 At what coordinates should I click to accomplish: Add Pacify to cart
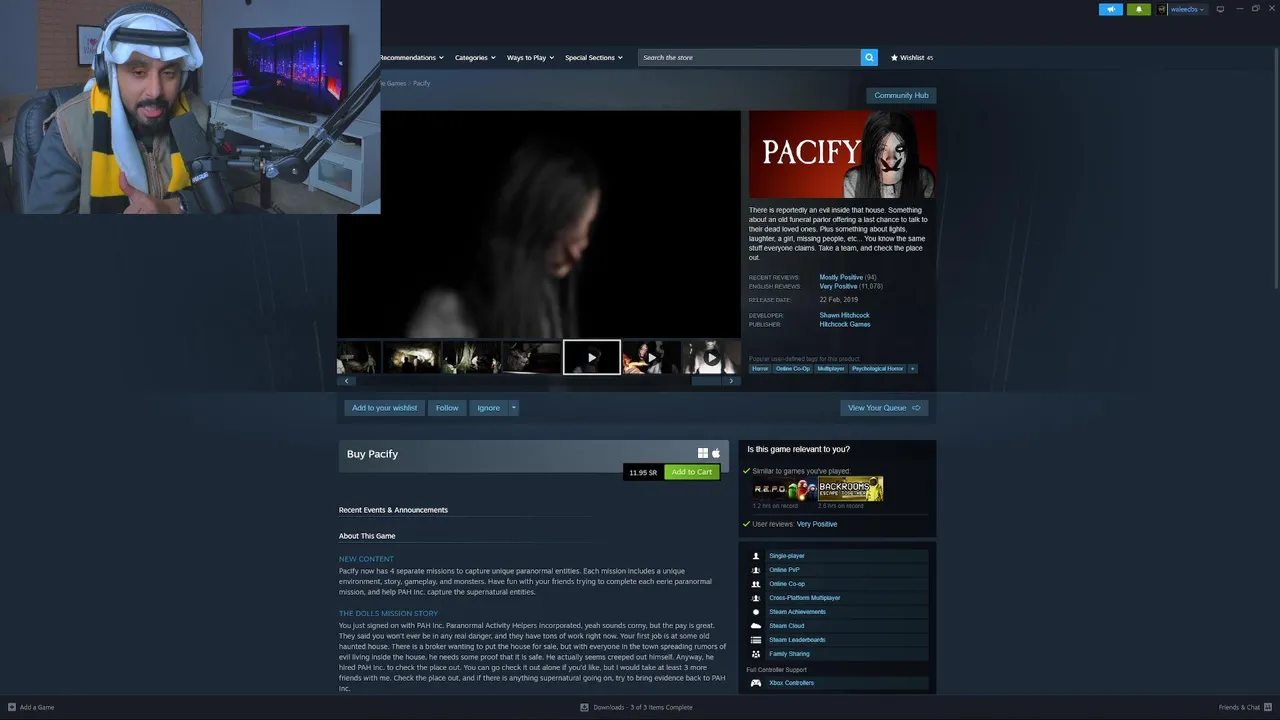692,472
